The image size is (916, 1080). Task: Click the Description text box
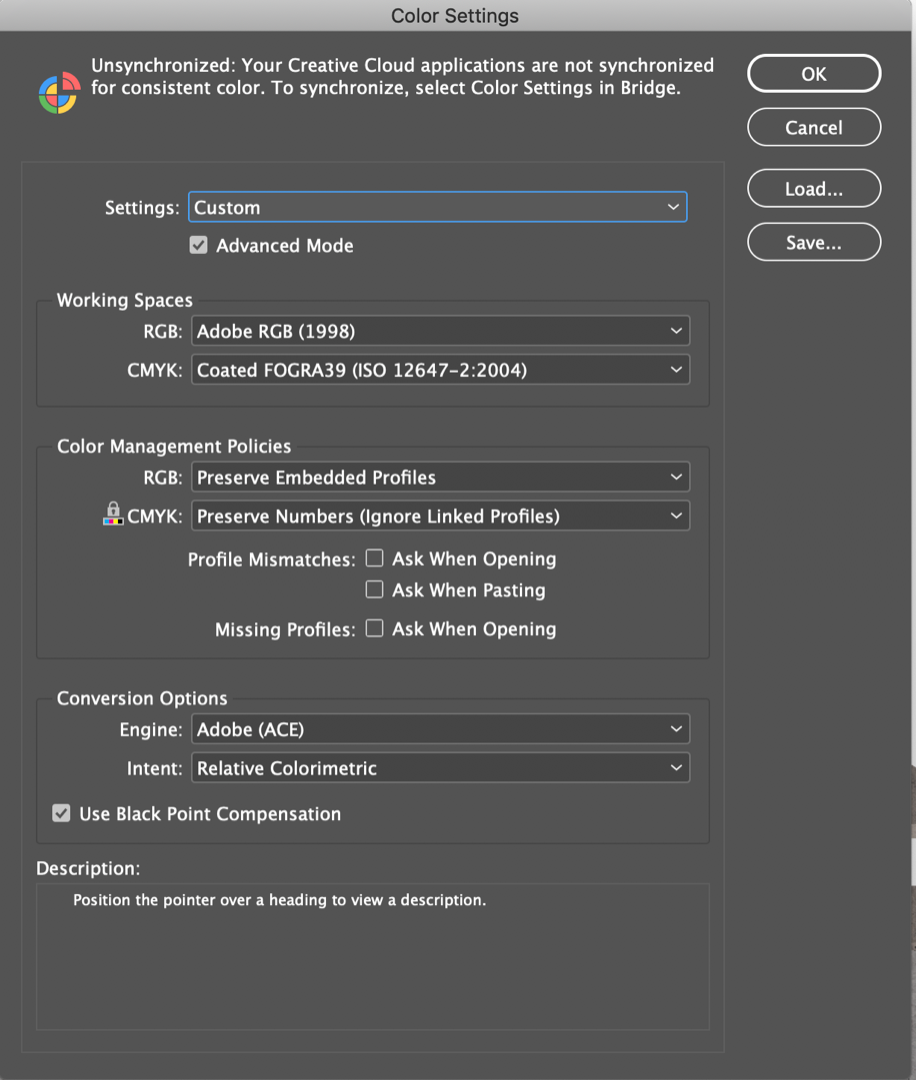(373, 957)
